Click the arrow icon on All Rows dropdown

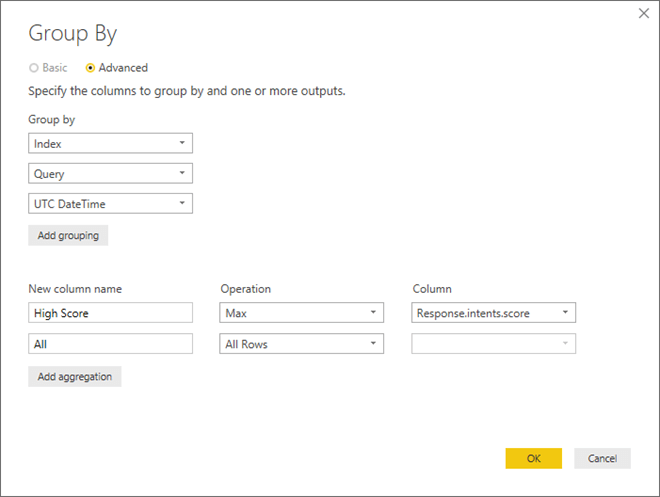[373, 343]
